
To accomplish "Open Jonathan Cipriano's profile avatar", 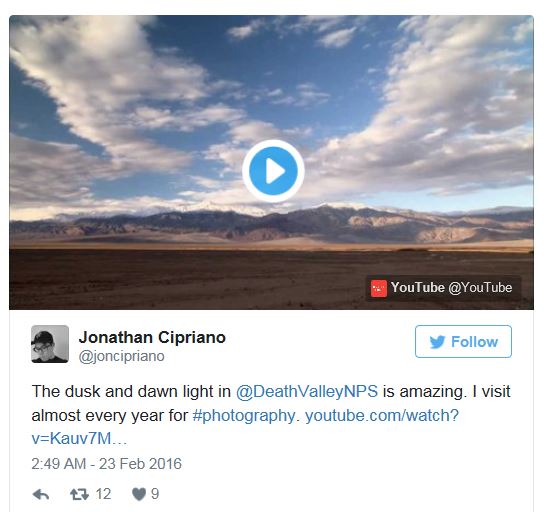I will (x=50, y=344).
